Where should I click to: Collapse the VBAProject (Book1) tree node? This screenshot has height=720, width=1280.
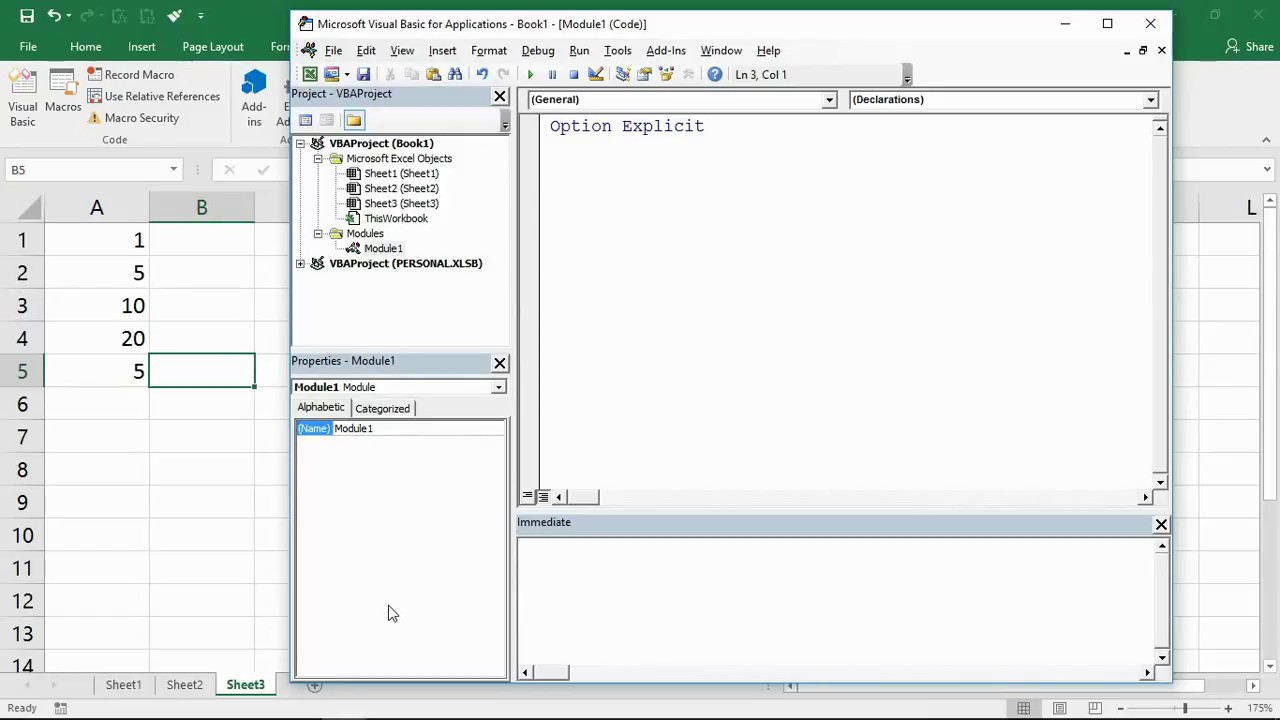click(x=301, y=144)
